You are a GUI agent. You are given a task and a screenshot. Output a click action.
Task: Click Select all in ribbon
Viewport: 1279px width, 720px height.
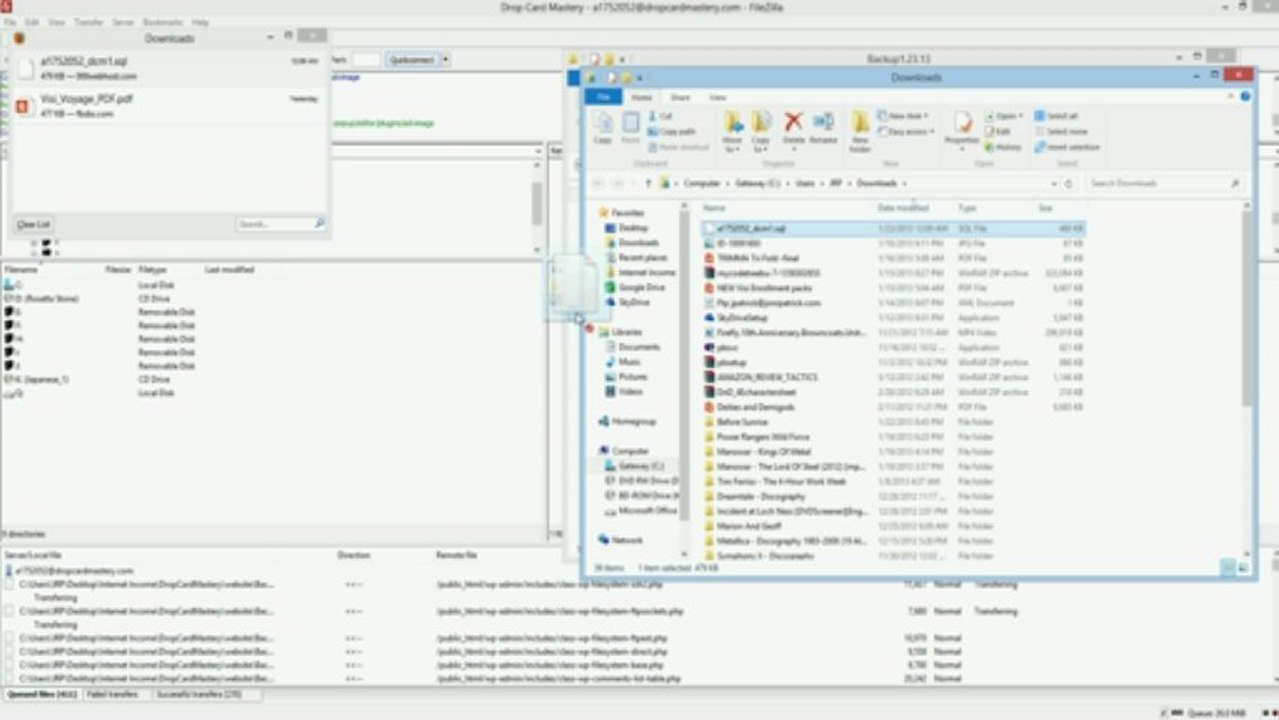point(1056,116)
